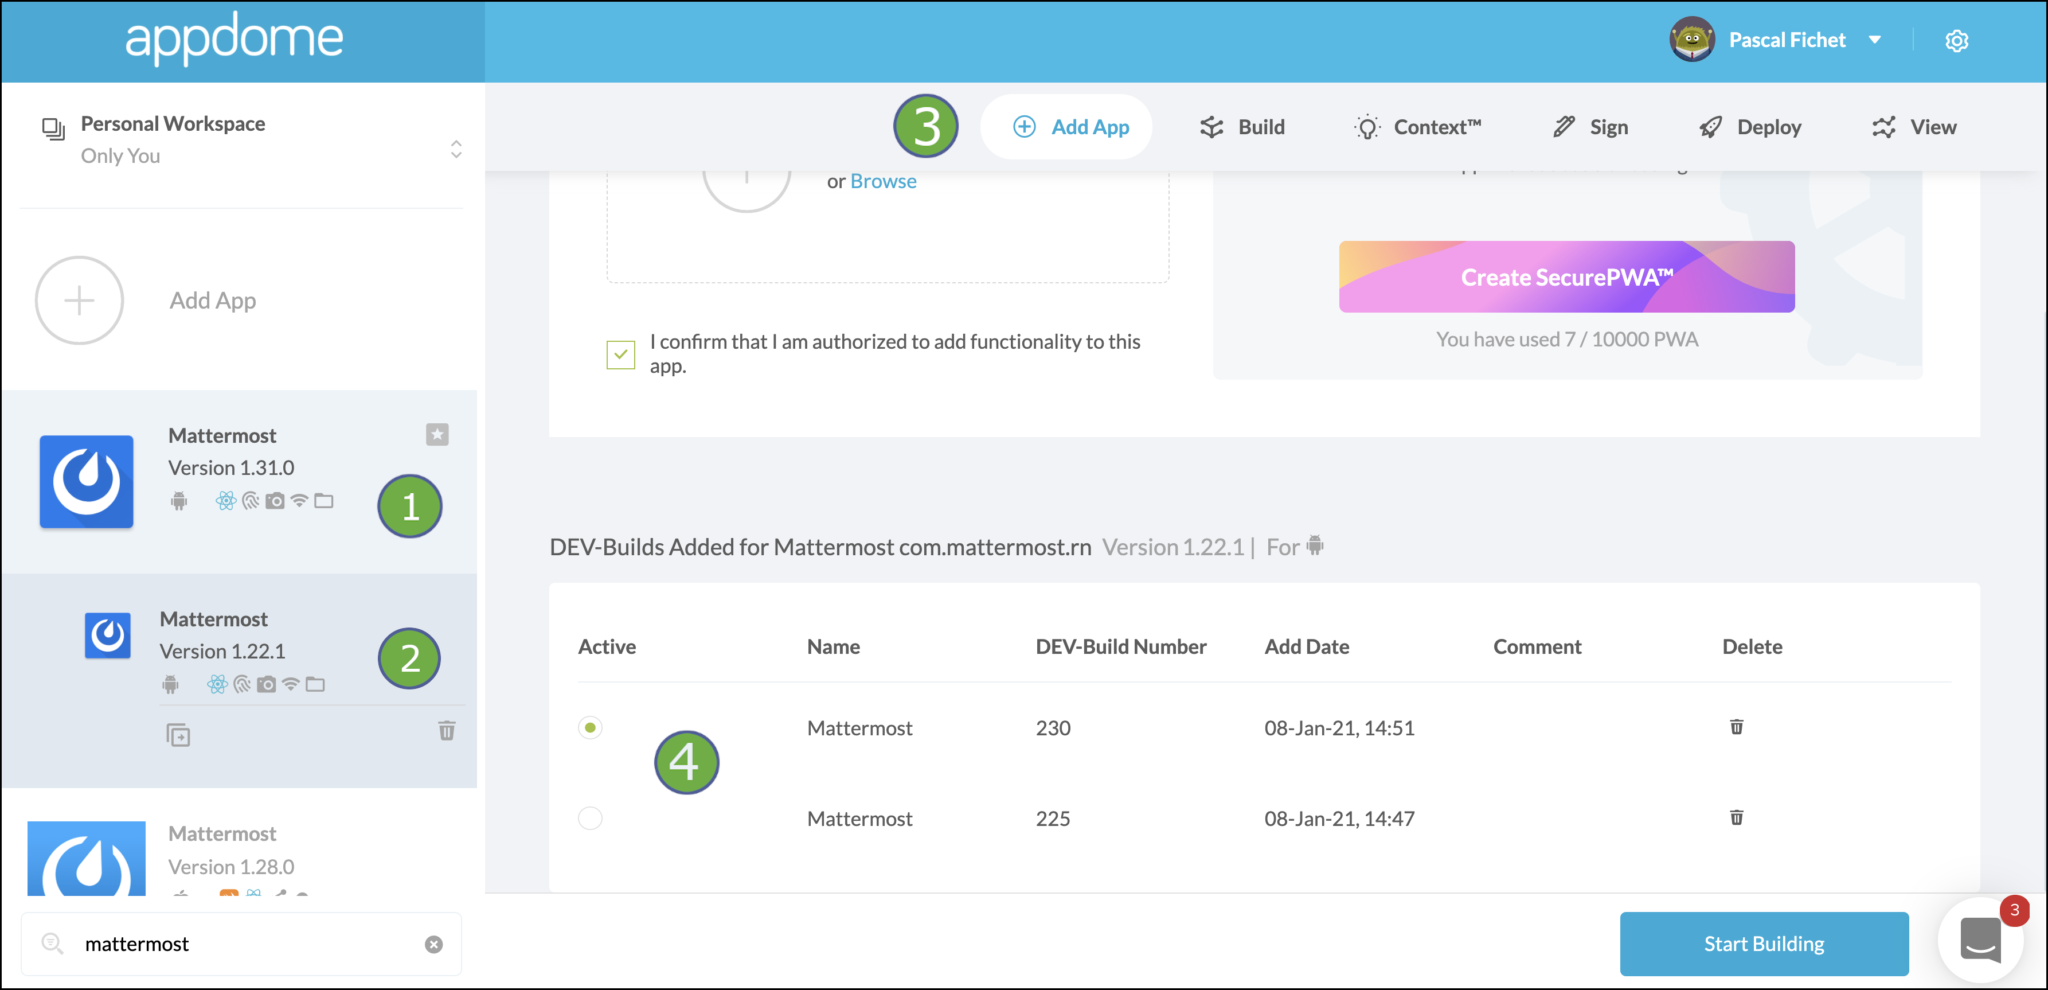
Task: Click the sidebar Add App plus circle
Action: [x=79, y=300]
